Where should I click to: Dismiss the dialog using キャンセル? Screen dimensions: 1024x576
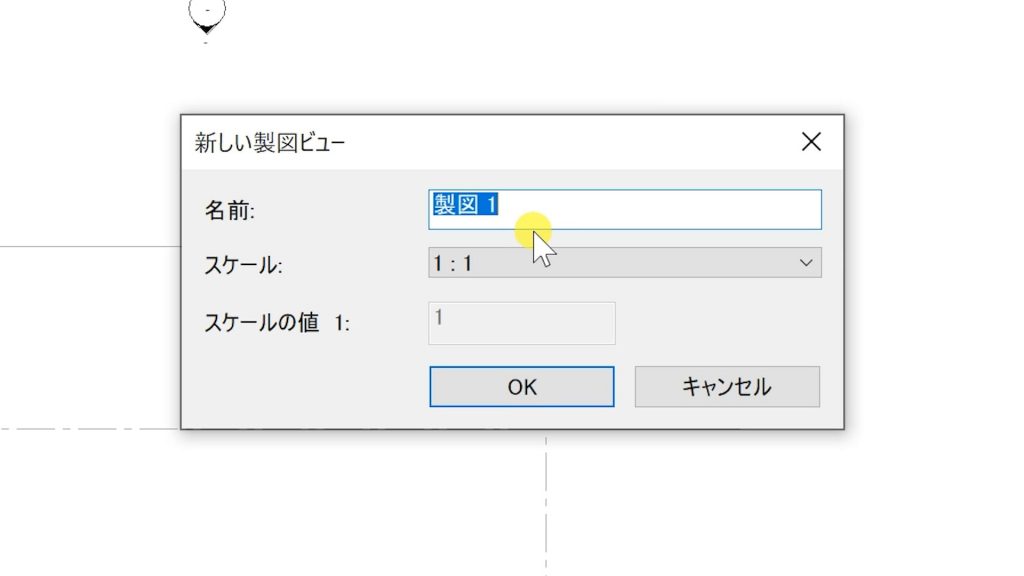click(727, 386)
